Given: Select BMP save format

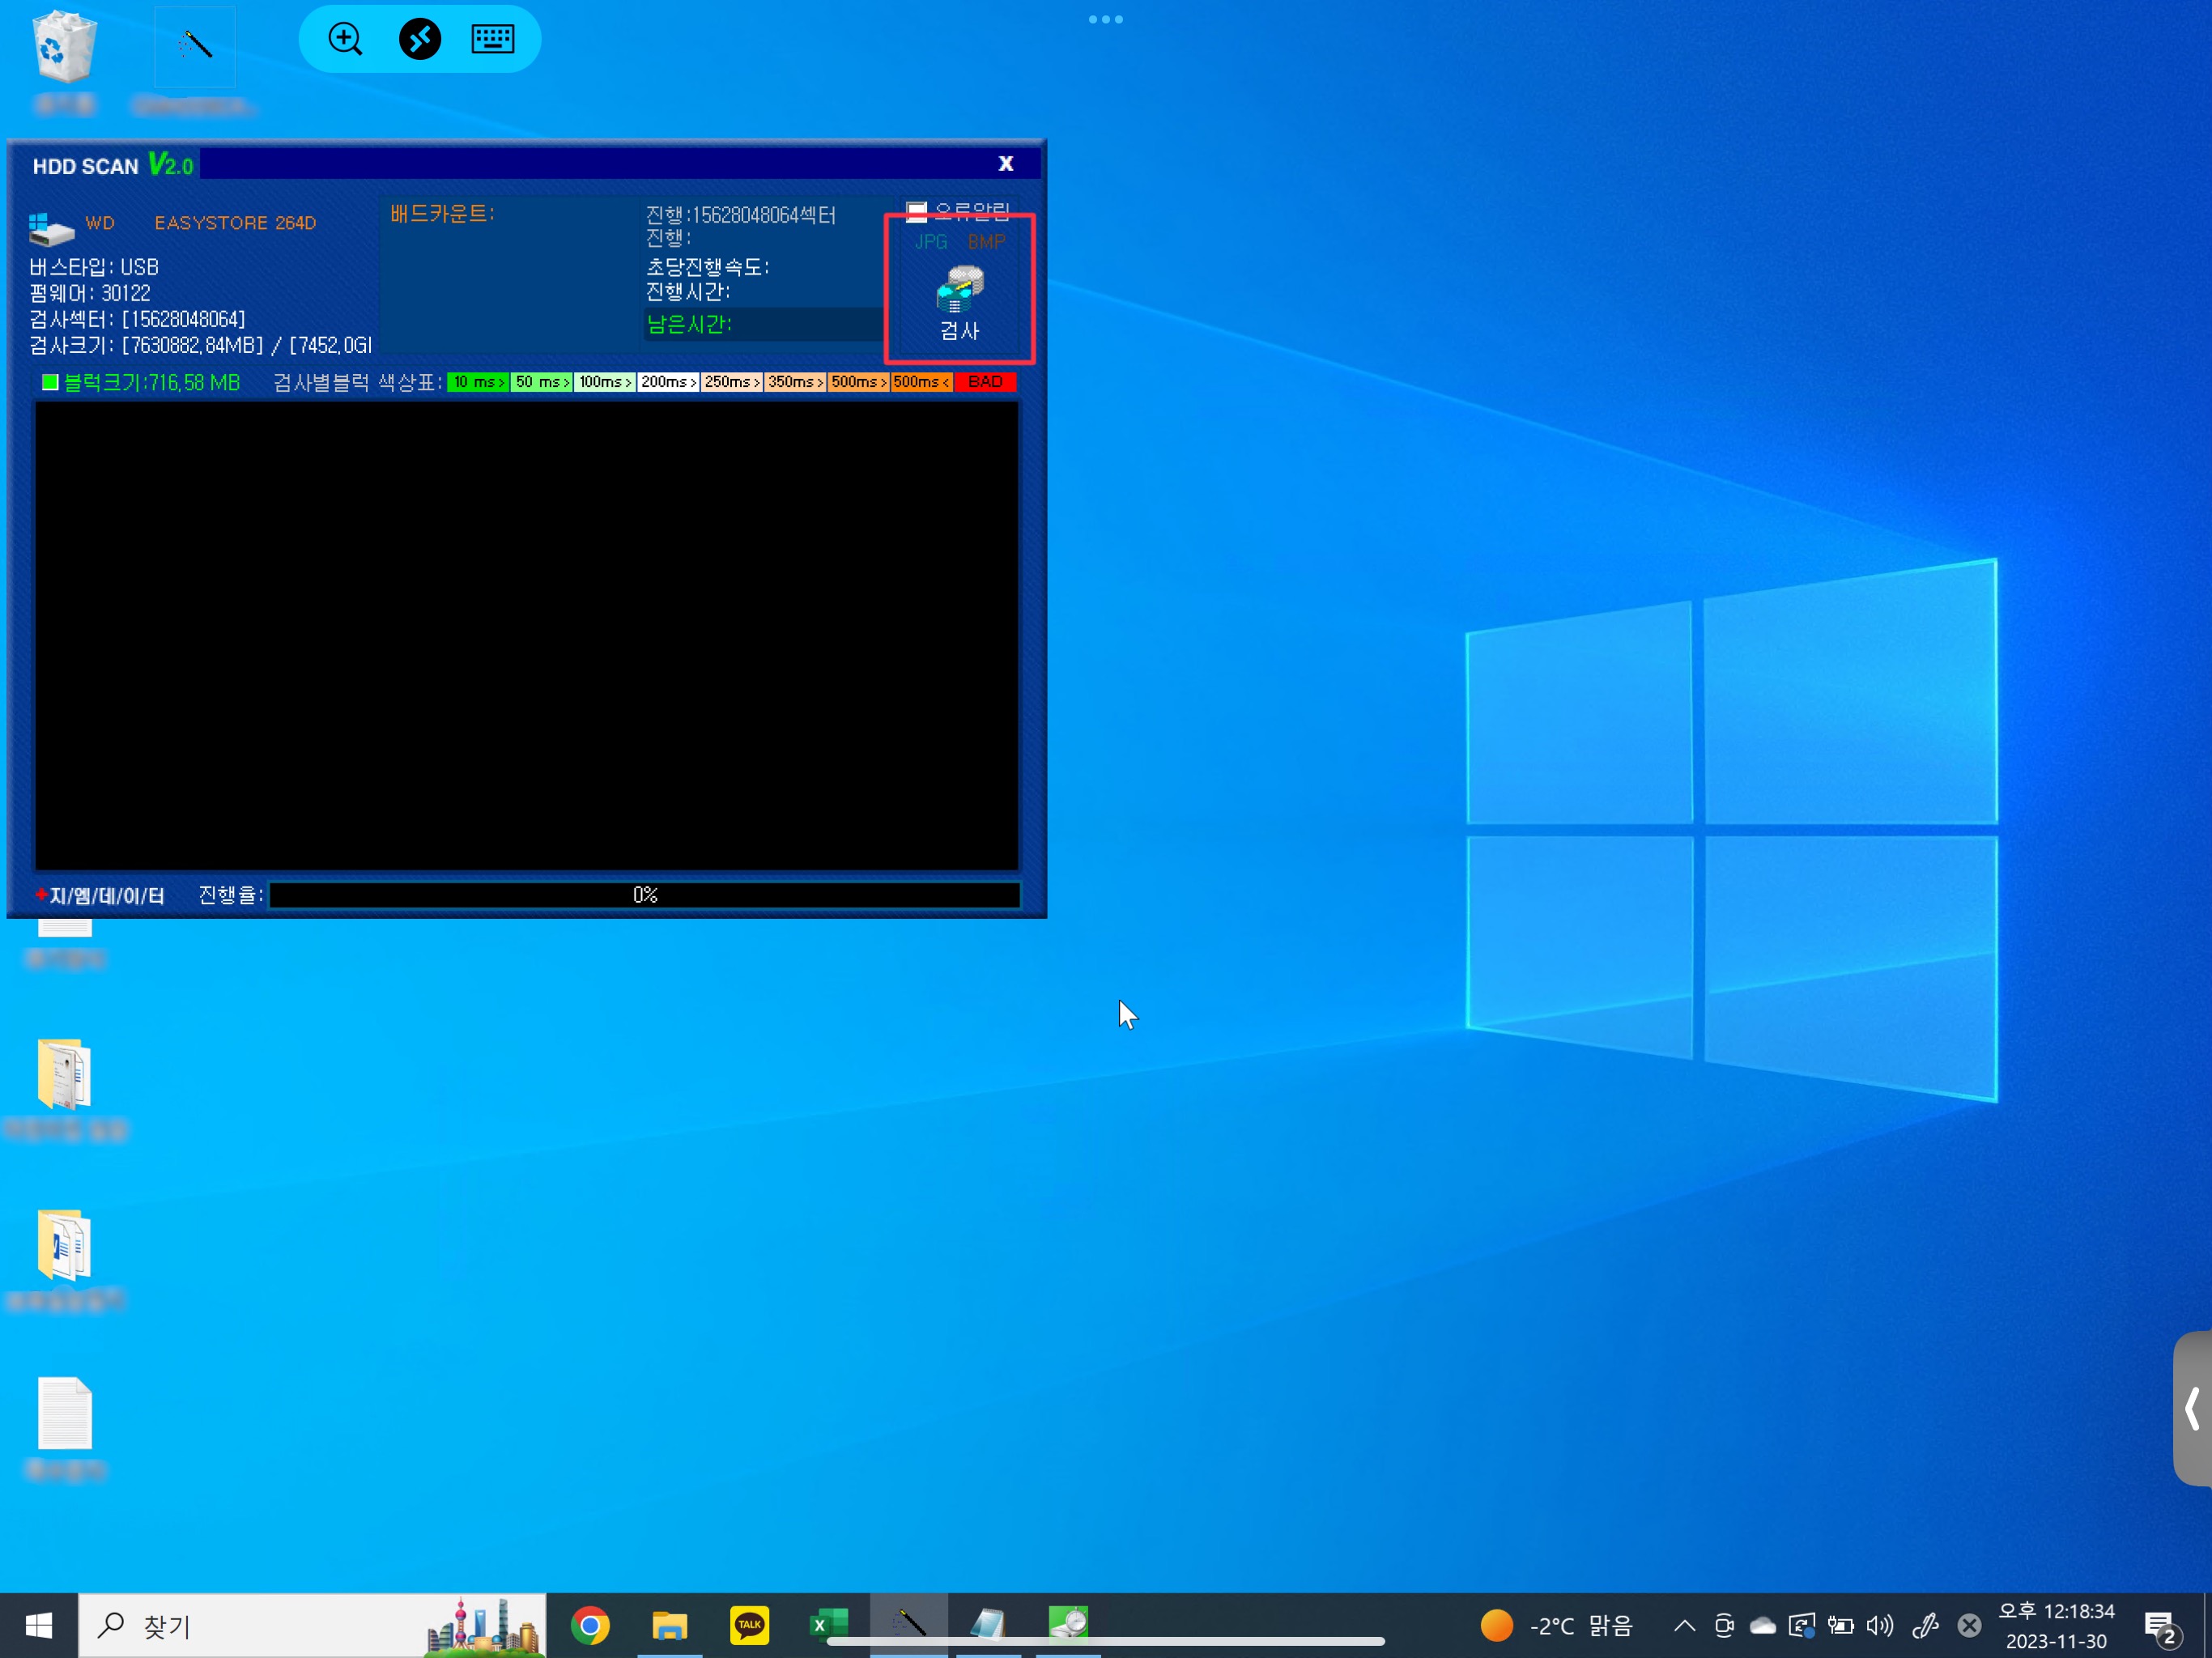Looking at the screenshot, I should (986, 242).
